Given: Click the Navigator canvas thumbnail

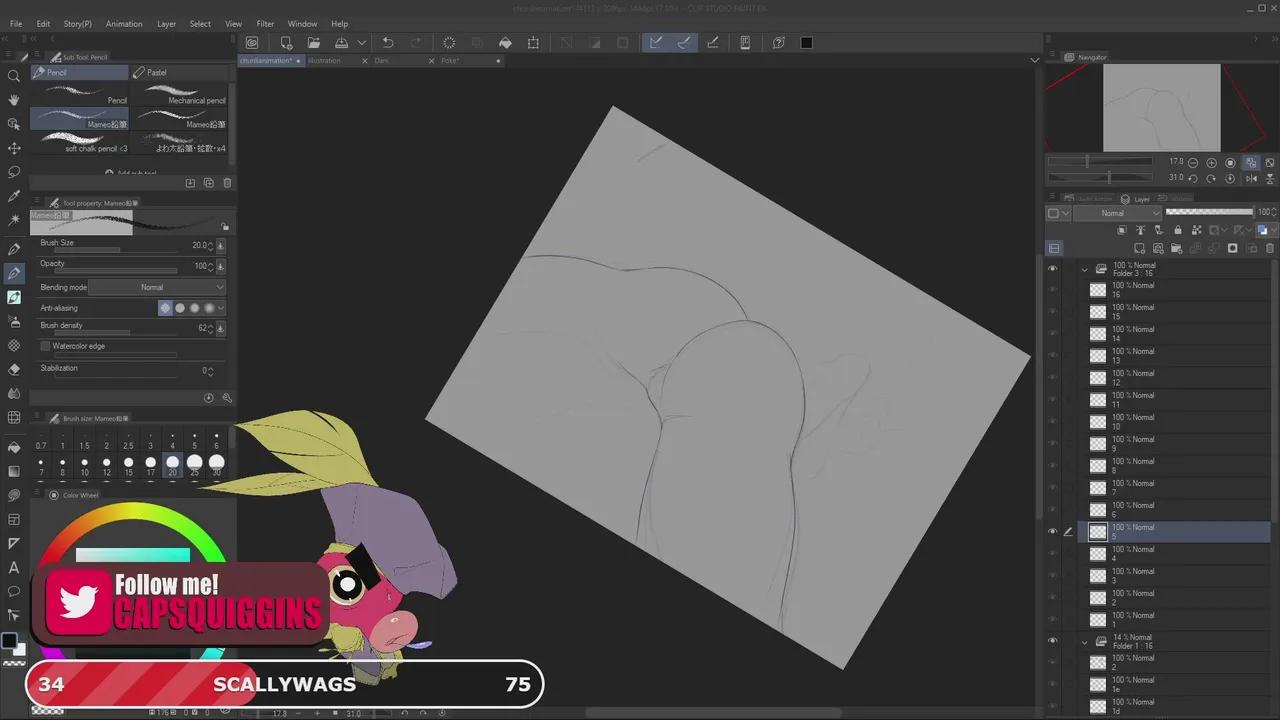Looking at the screenshot, I should (1162, 108).
